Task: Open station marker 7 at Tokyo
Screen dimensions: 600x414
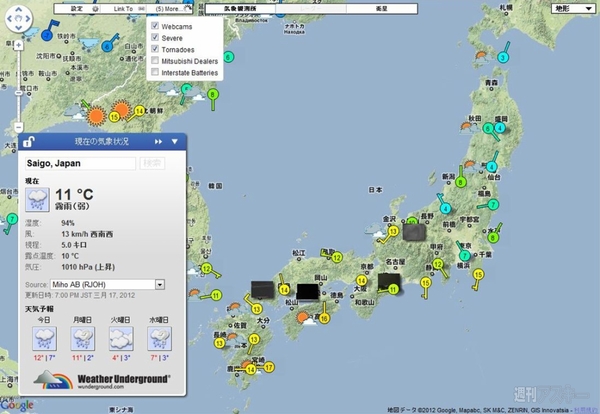Action: [465, 255]
